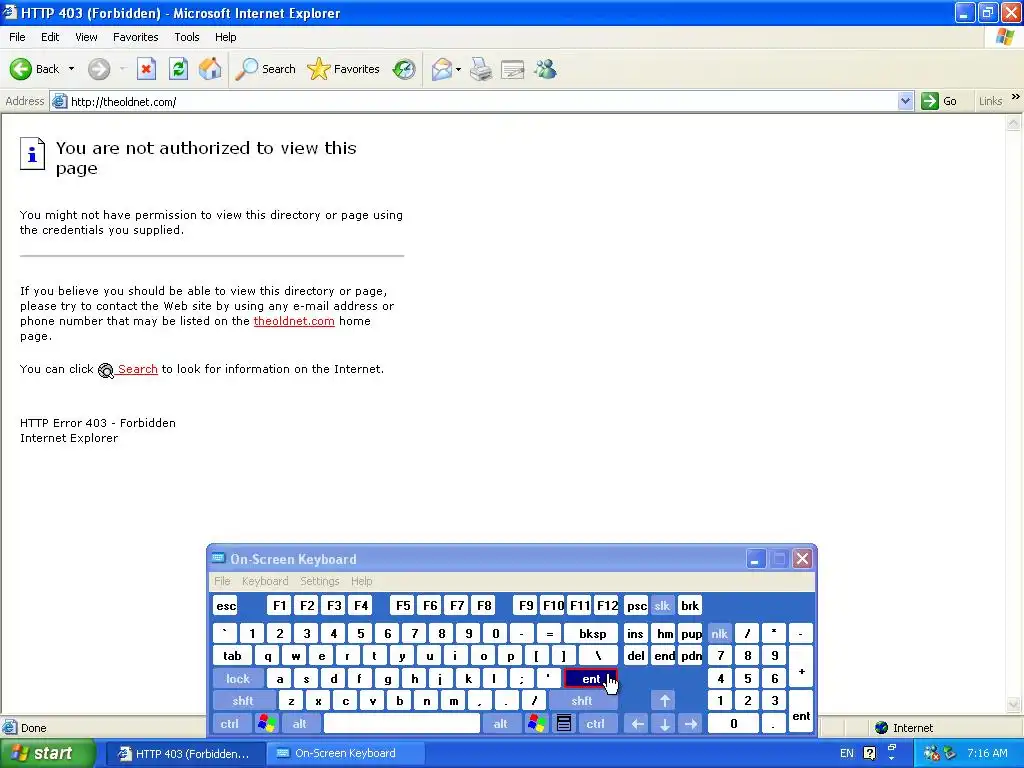This screenshot has width=1024, height=768.
Task: Print the page with printer icon
Action: 481,69
